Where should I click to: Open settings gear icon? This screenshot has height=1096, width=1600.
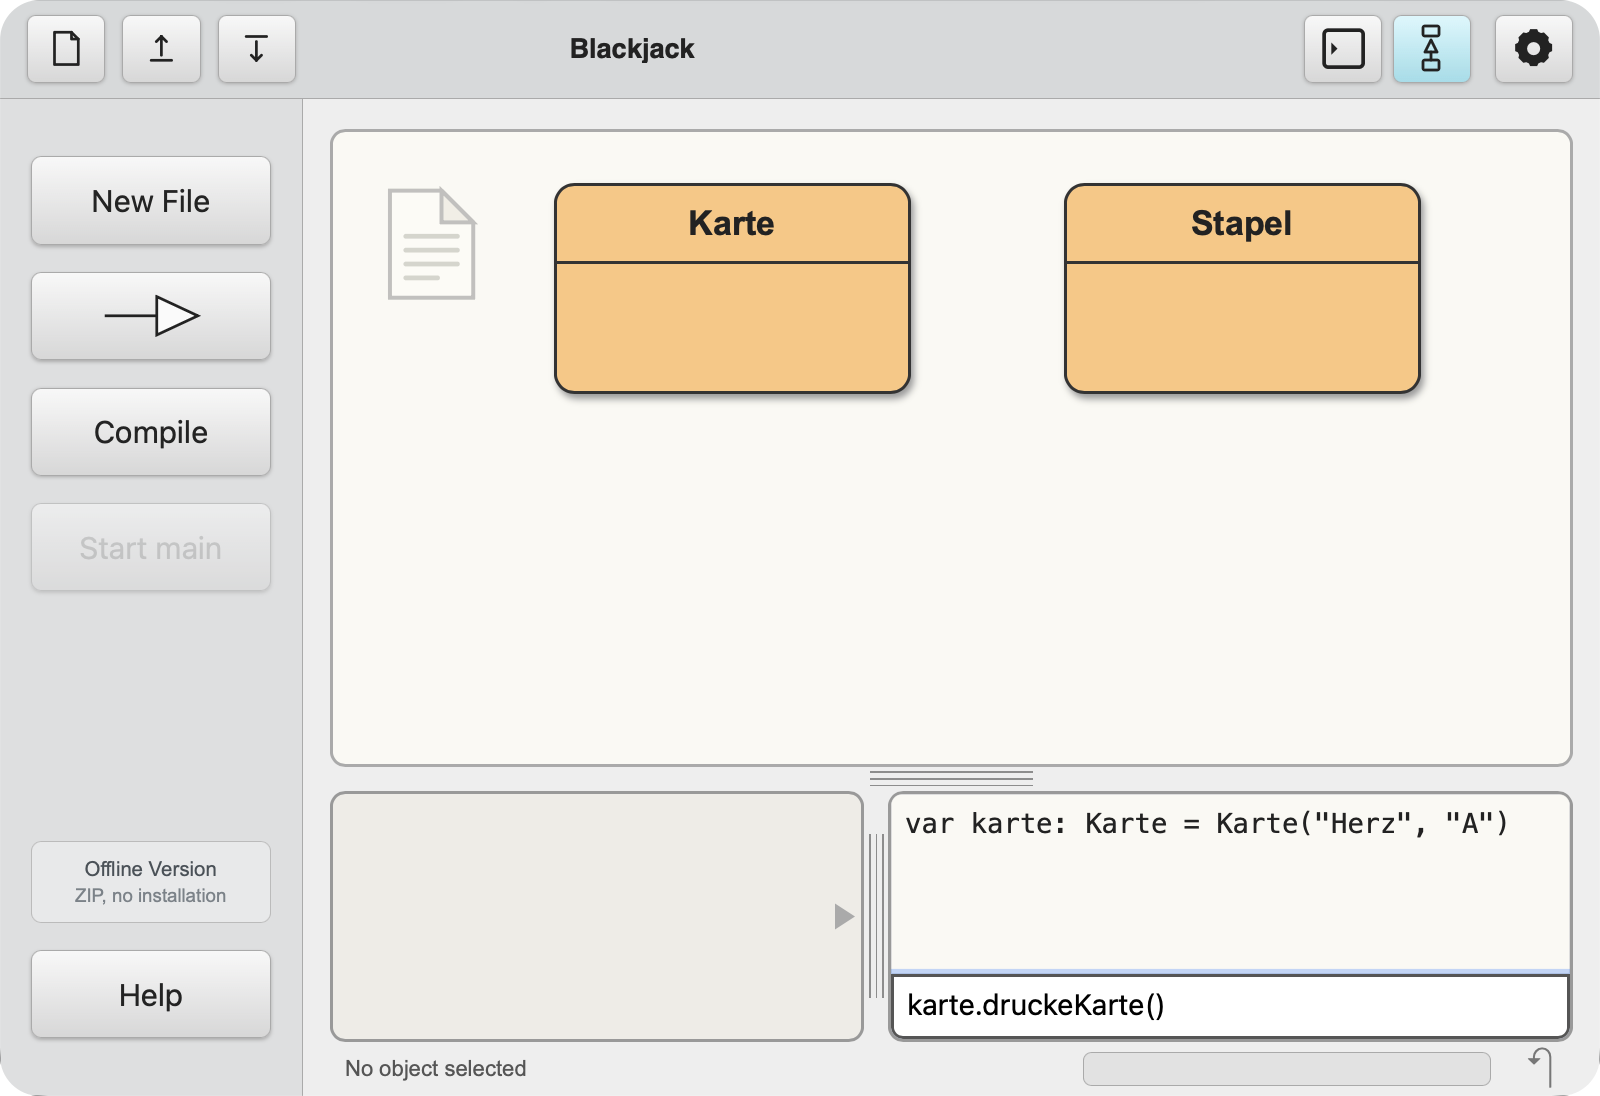(1533, 49)
